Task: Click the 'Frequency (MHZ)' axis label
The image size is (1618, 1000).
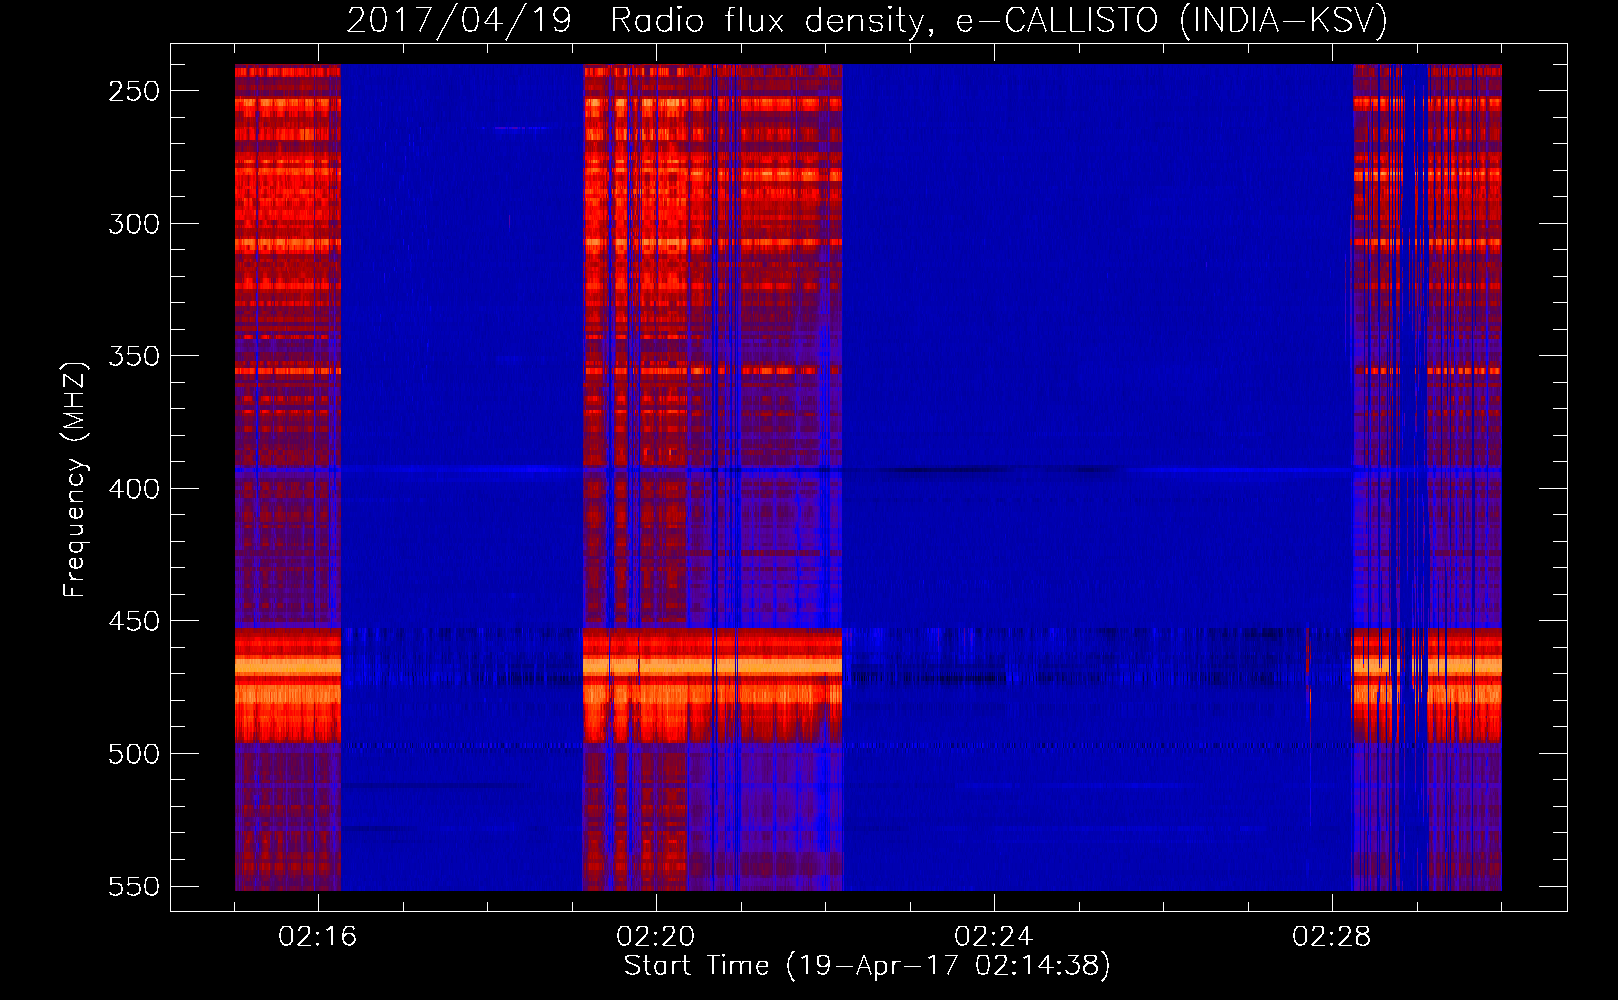Action: click(x=74, y=480)
